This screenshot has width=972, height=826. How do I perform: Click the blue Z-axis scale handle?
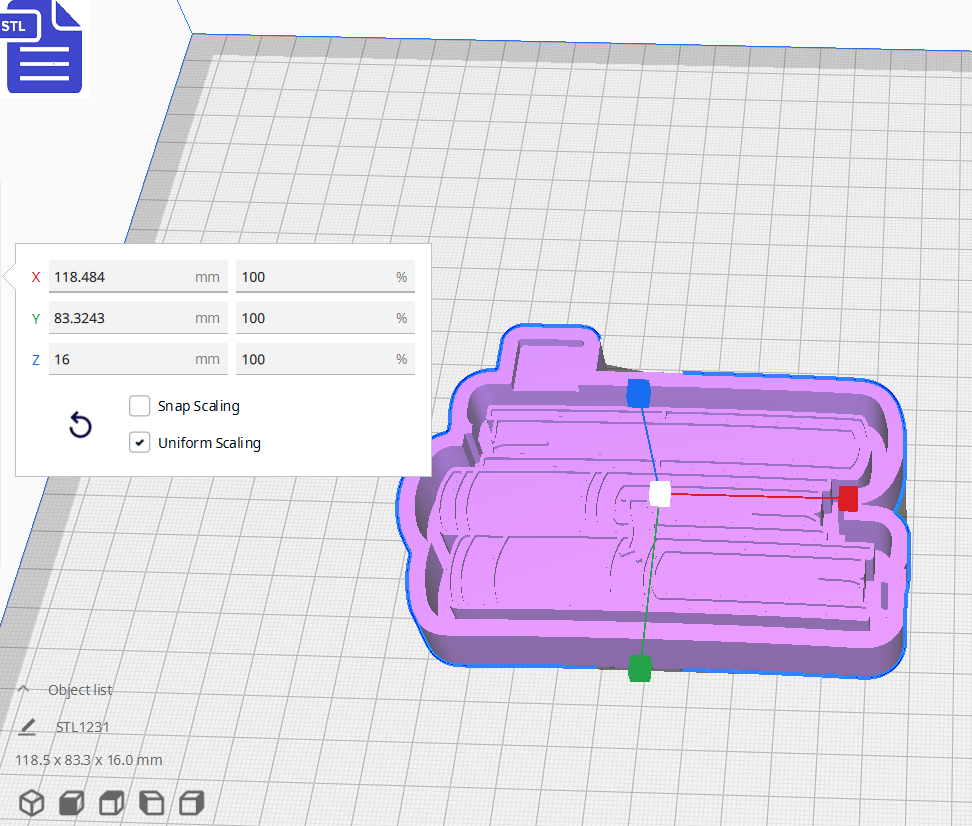click(638, 395)
